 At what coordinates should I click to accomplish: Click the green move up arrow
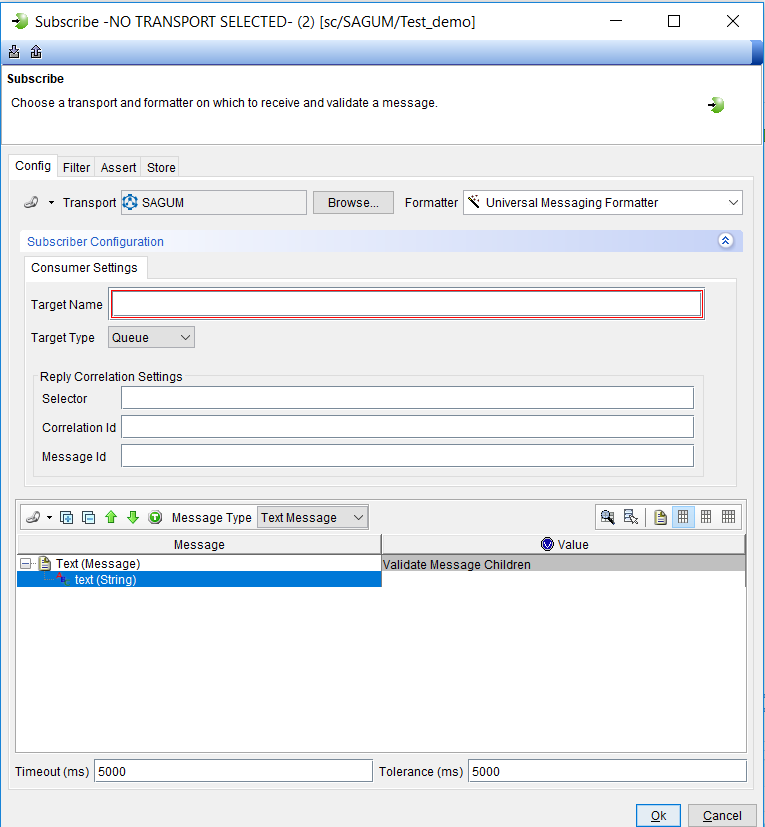click(111, 517)
